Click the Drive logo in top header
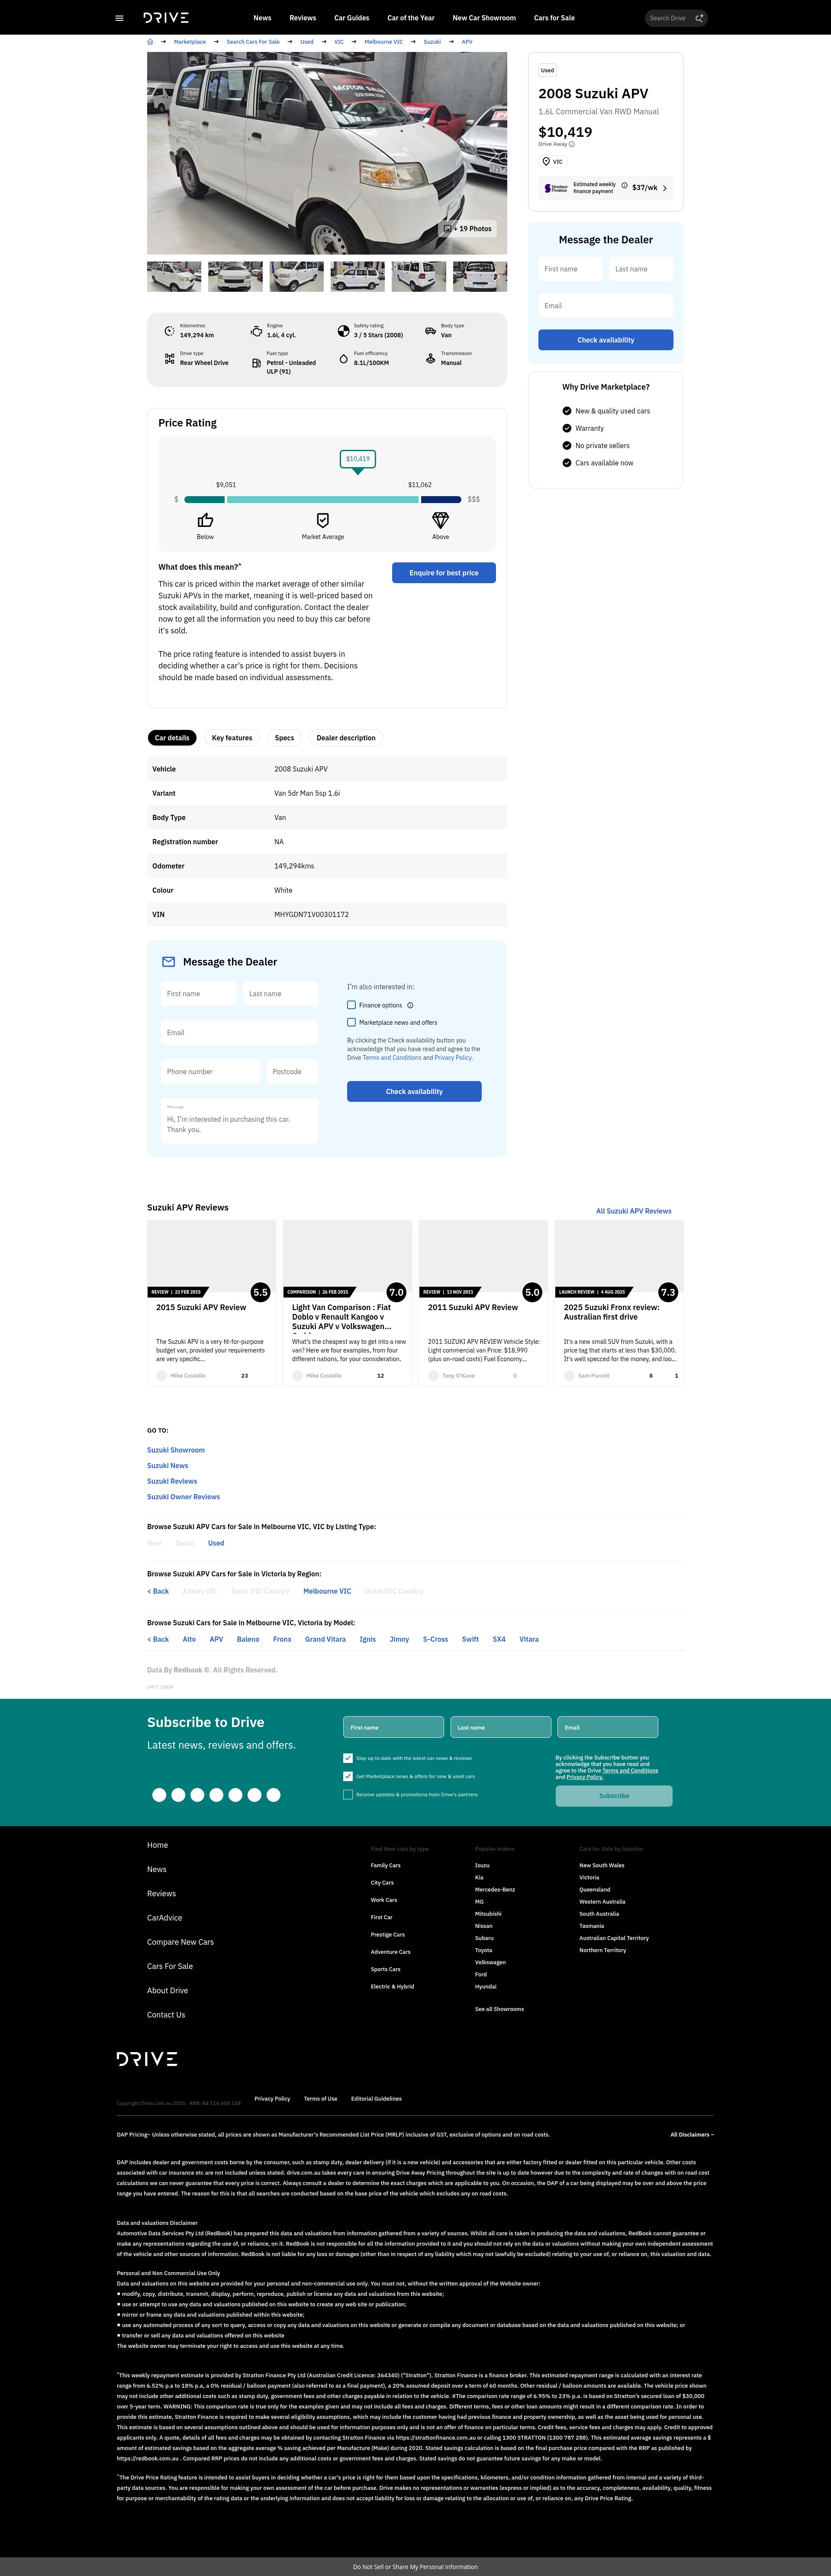This screenshot has width=831, height=2576. pos(166,18)
